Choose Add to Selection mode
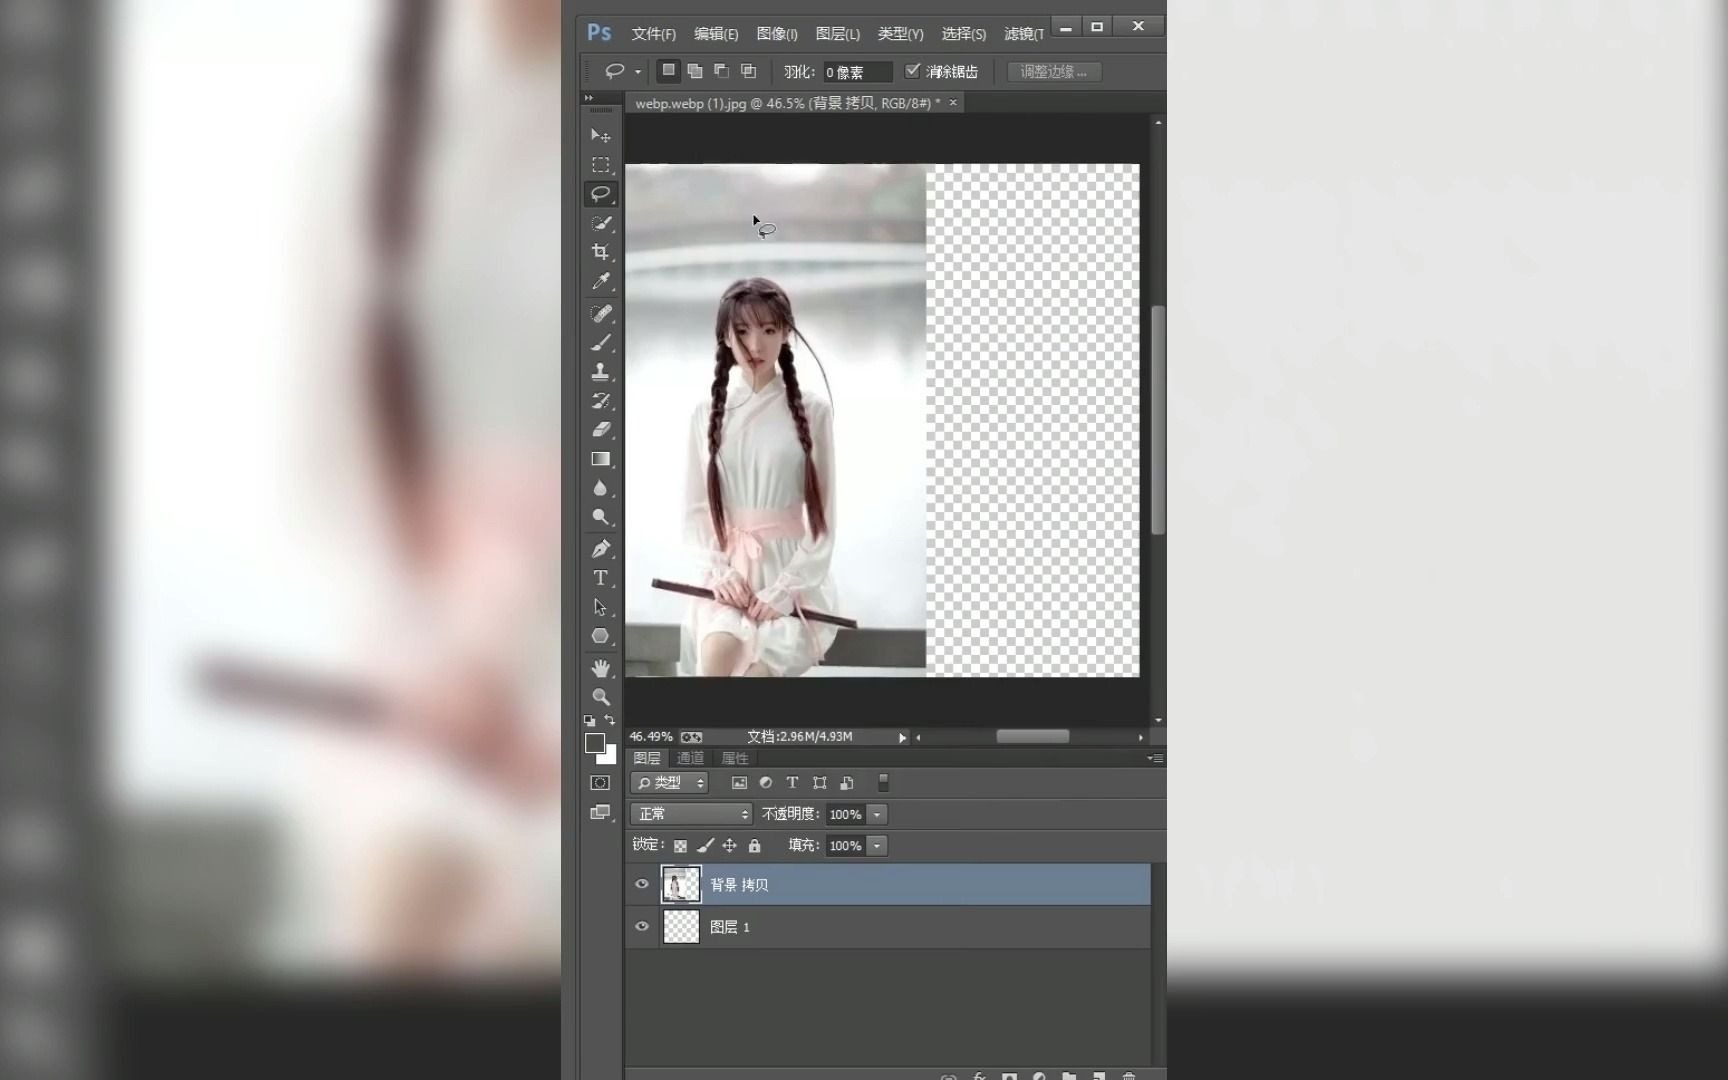The width and height of the screenshot is (1728, 1080). point(695,71)
